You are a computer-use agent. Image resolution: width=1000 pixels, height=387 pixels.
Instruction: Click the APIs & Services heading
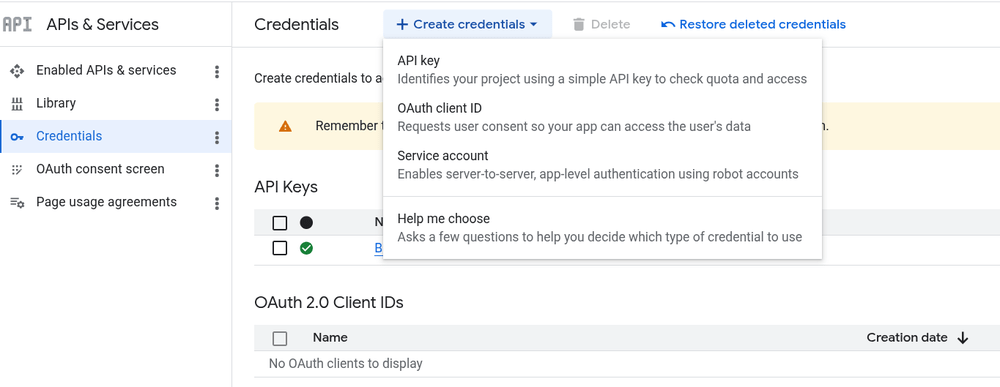103,25
